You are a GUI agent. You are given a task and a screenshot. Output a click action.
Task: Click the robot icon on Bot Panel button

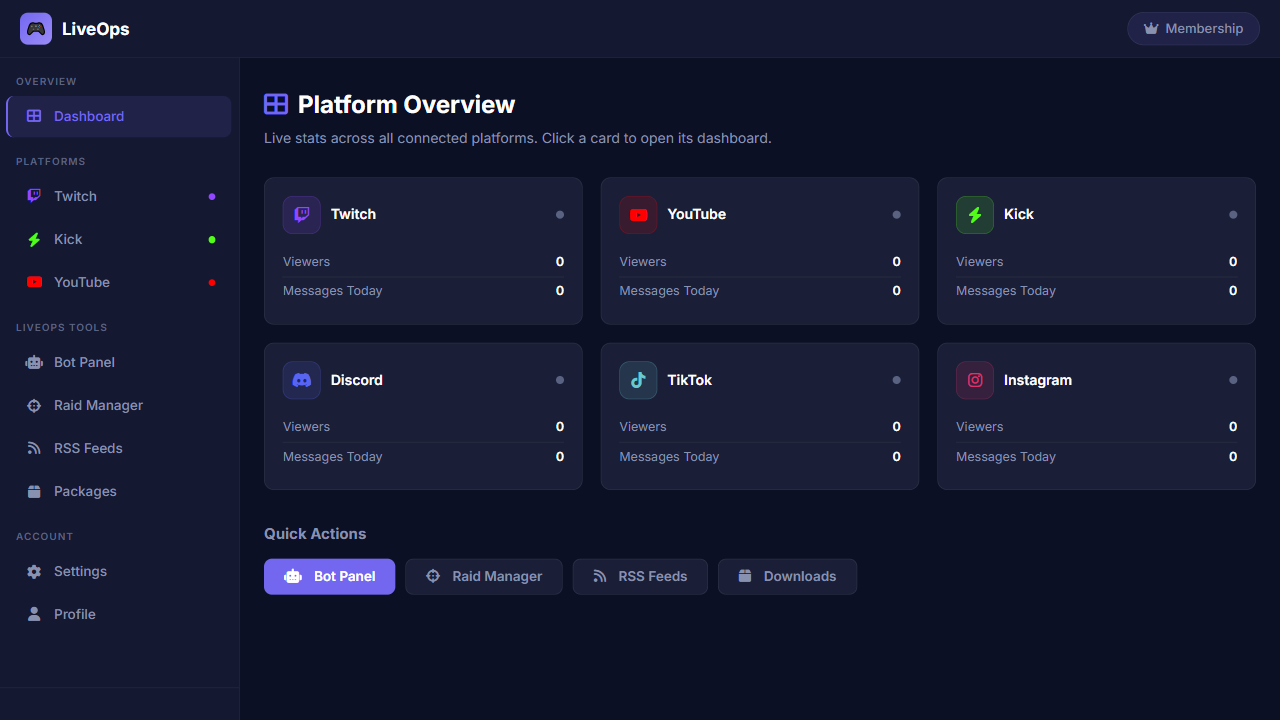click(293, 576)
